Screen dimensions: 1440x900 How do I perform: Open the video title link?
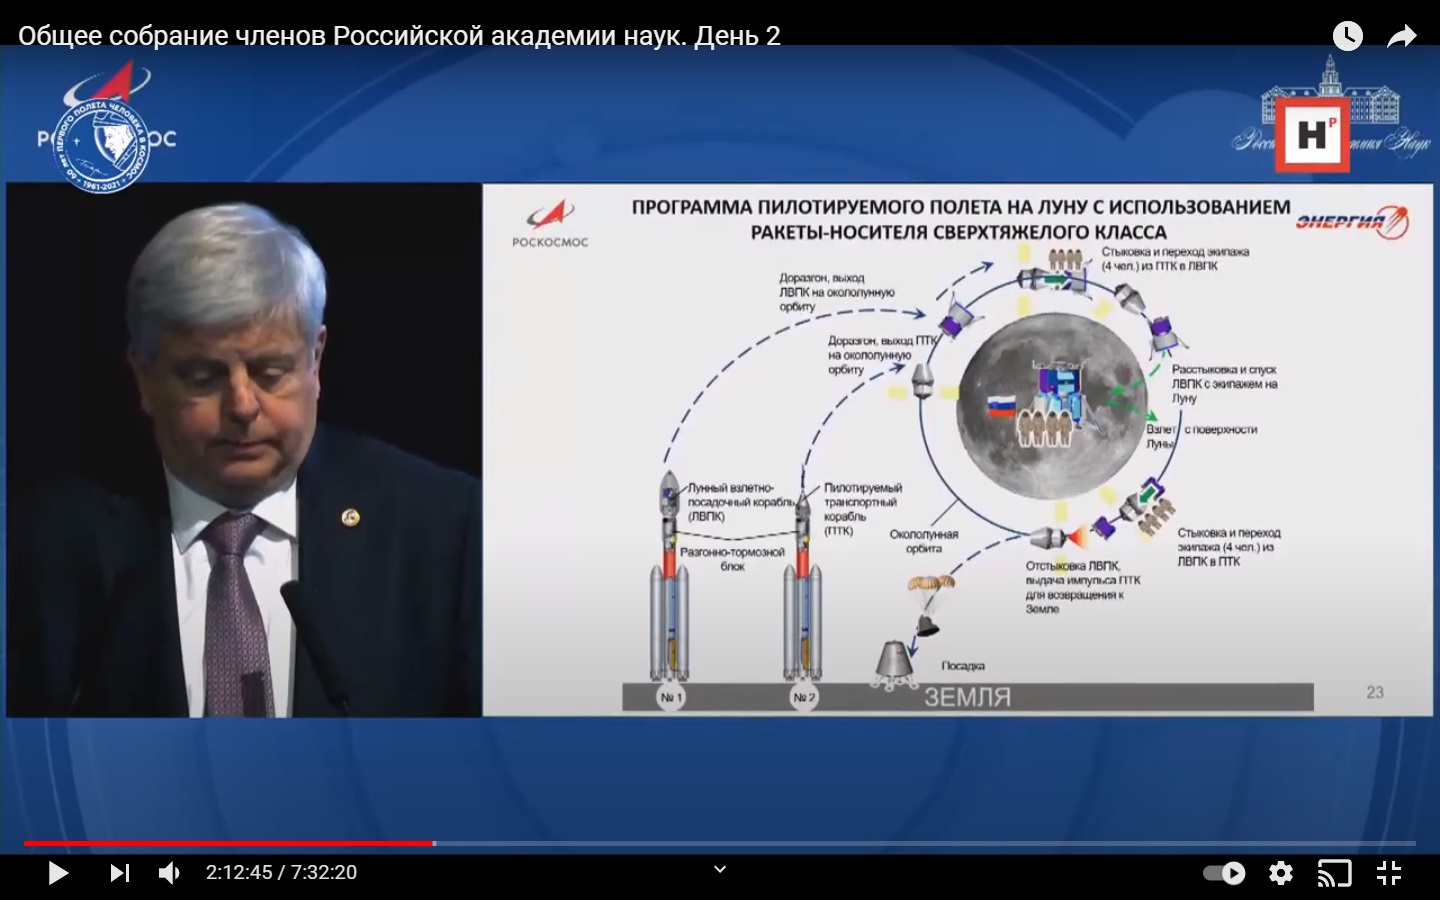pos(399,36)
